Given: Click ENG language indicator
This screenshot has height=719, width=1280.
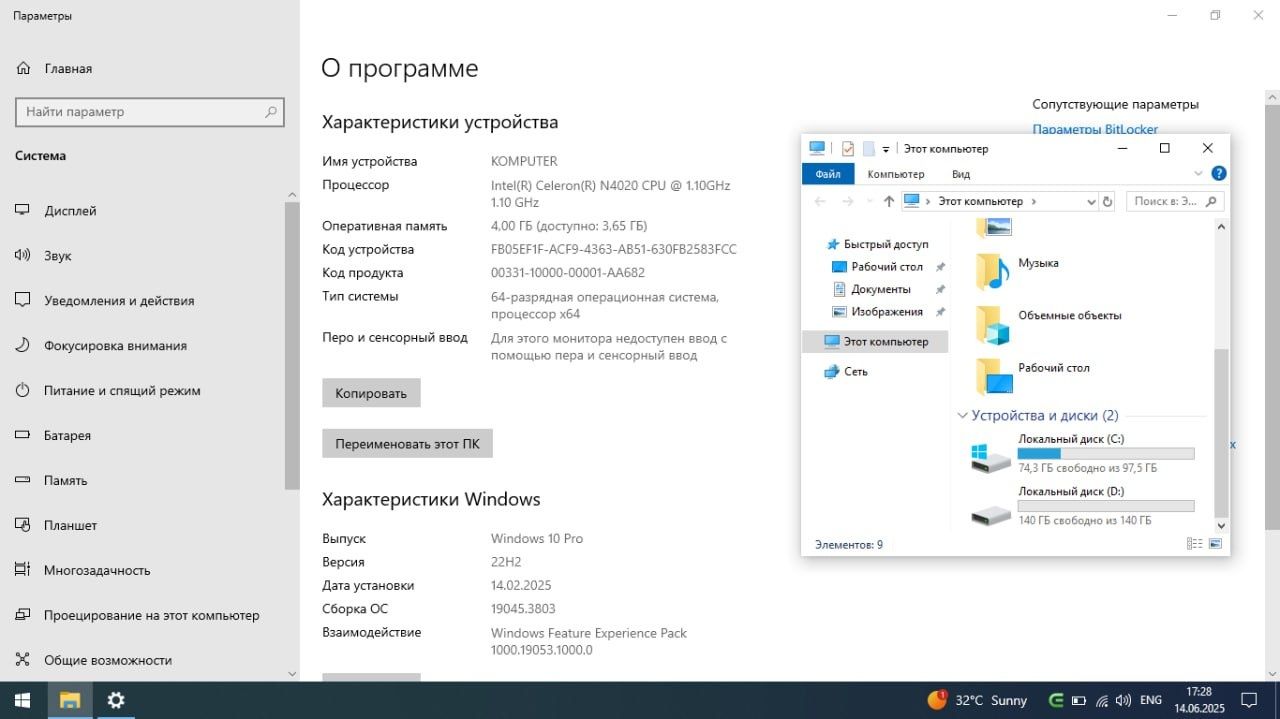Looking at the screenshot, I should pos(1151,700).
